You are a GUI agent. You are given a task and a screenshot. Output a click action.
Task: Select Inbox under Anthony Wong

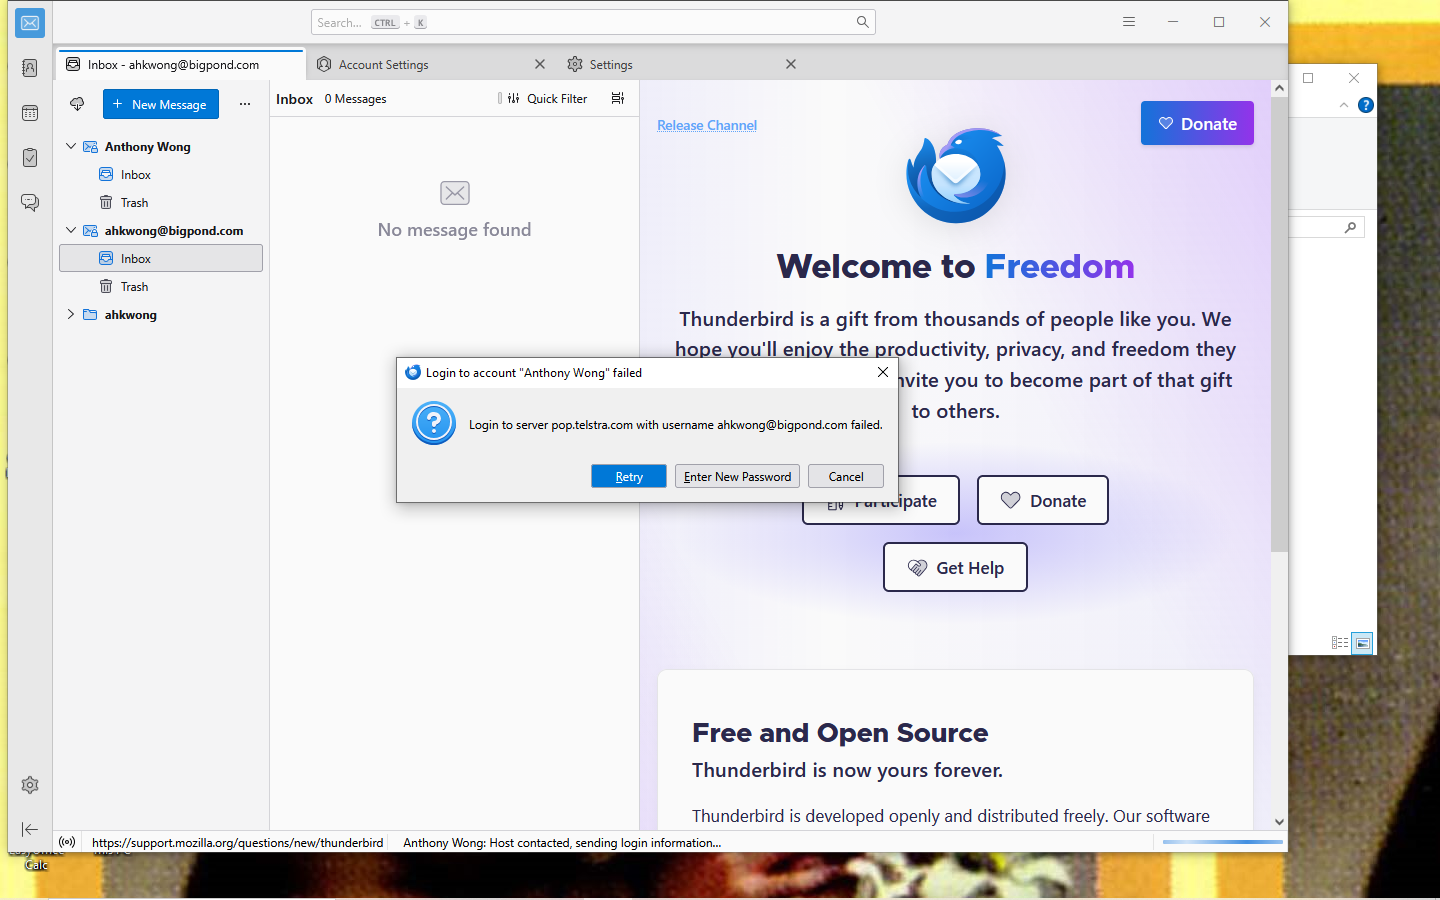click(x=161, y=174)
